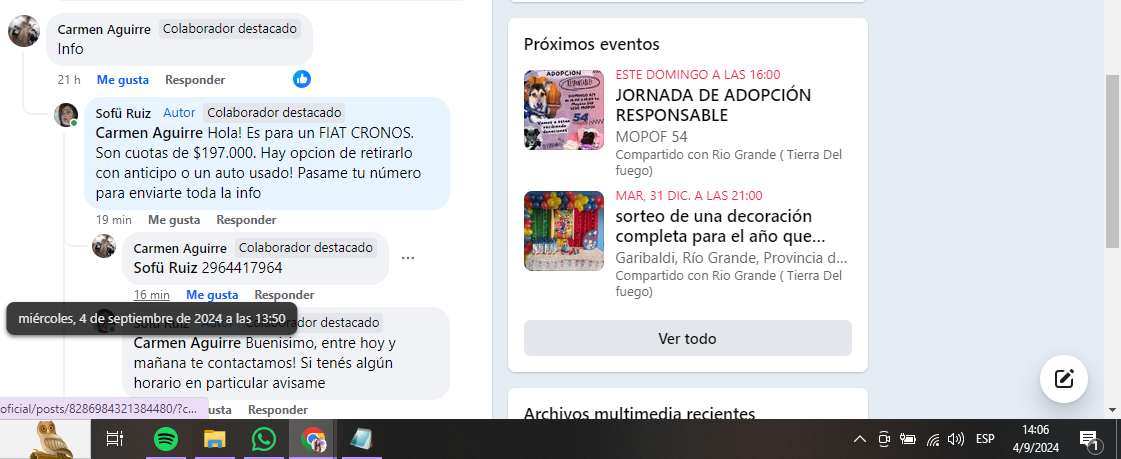Switch to Chrome in the taskbar
Screen dimensions: 1121x459
tap(312, 439)
